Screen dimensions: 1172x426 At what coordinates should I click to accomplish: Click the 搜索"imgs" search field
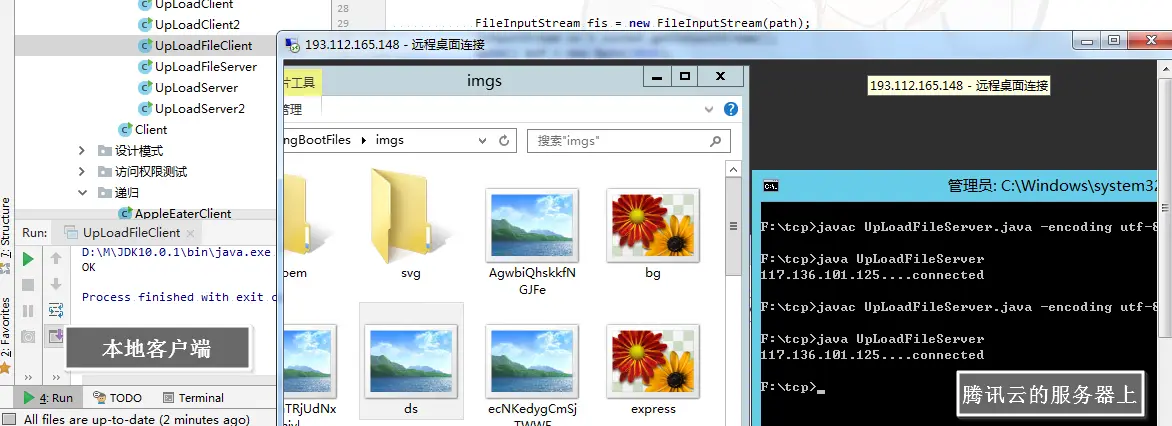pos(629,141)
